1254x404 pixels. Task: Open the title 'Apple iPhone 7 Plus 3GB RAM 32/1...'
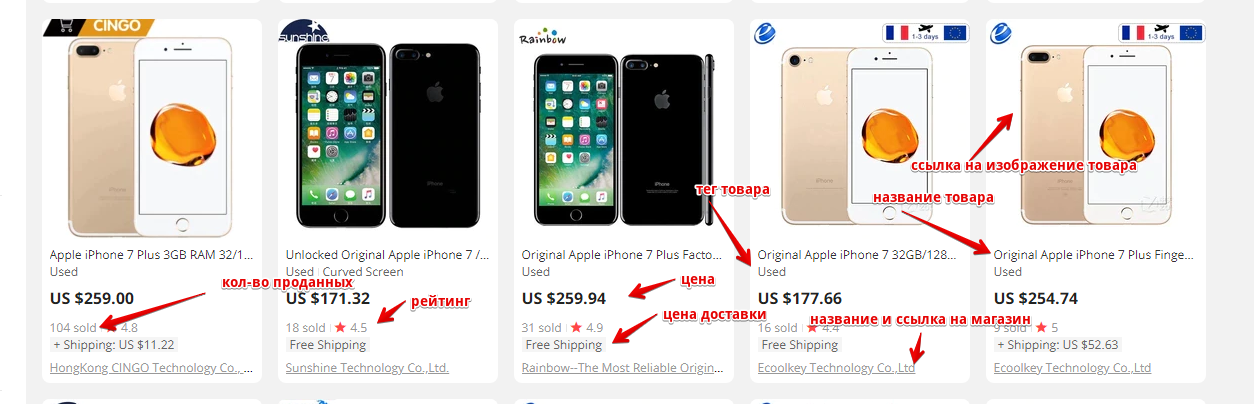(x=150, y=255)
